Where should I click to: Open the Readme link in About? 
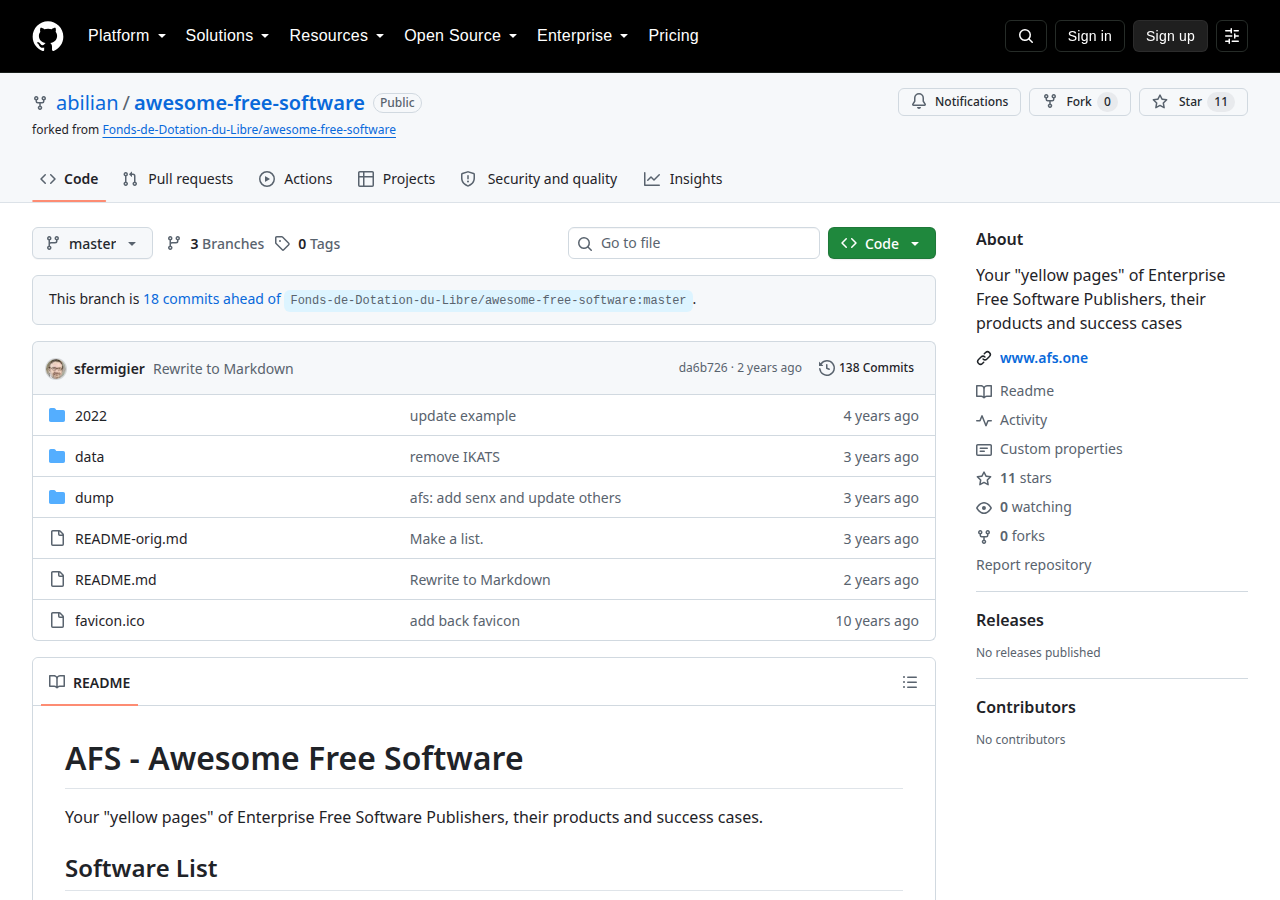1015,391
